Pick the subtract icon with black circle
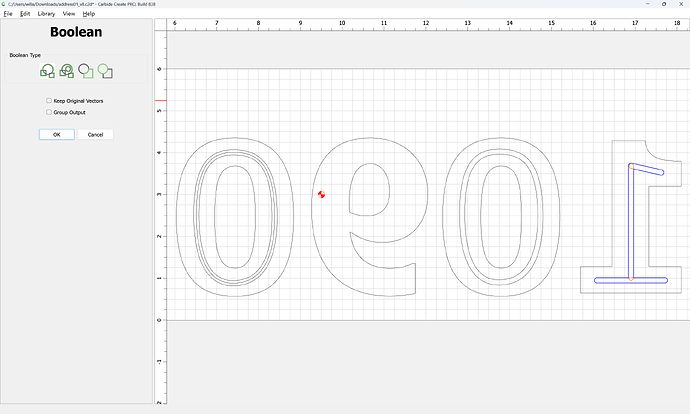690x414 pixels. pos(86,71)
